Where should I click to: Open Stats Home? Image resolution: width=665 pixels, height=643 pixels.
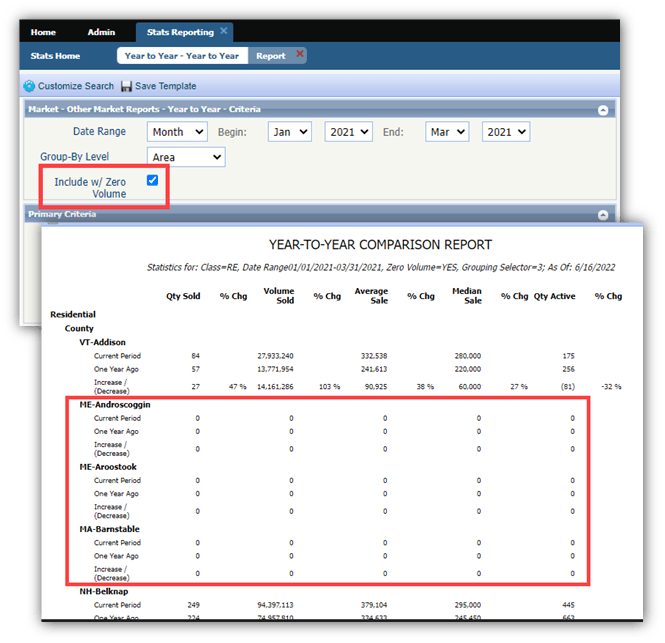(55, 56)
